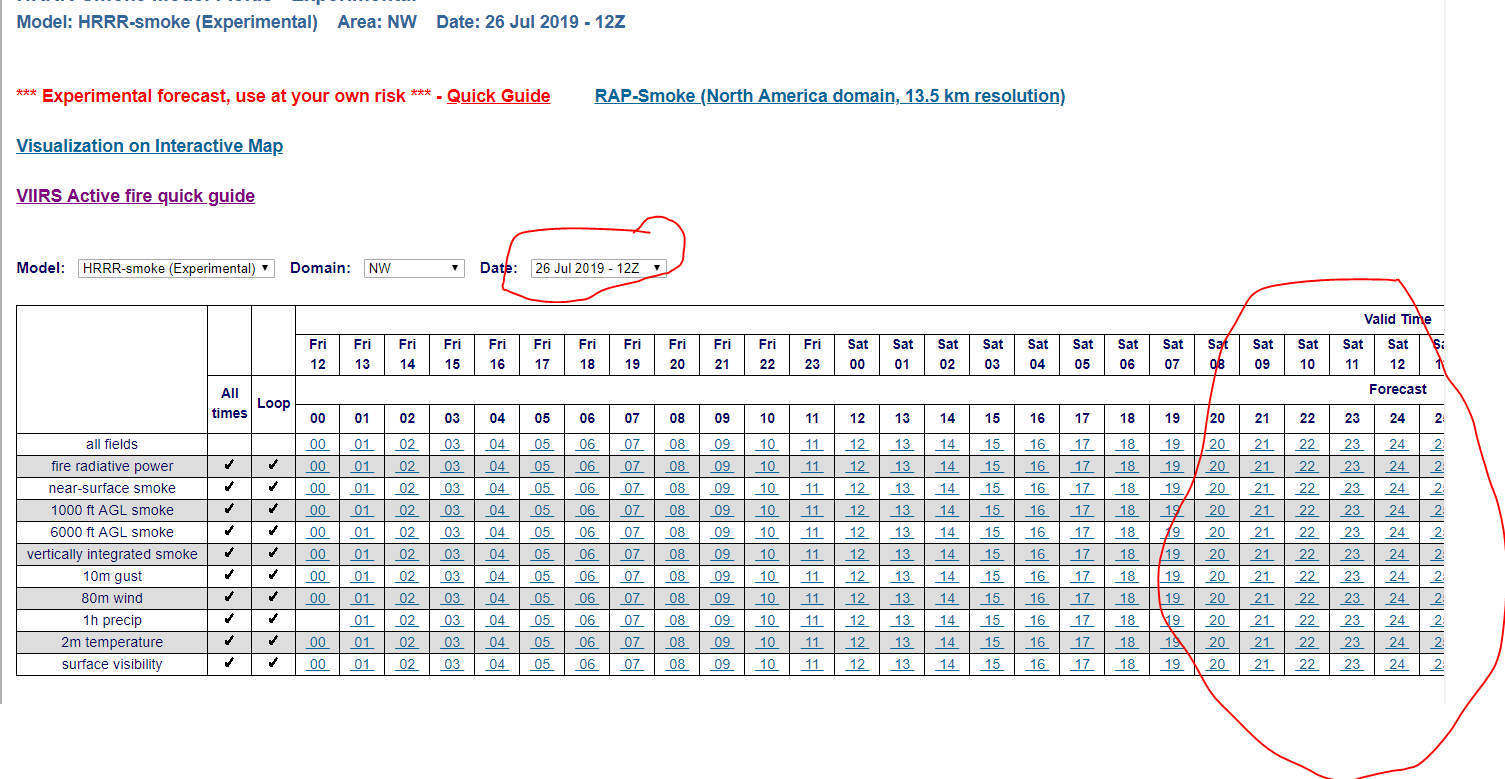
Task: Click Loop checkmark for 1000 ft AGL smoke
Action: (x=273, y=510)
